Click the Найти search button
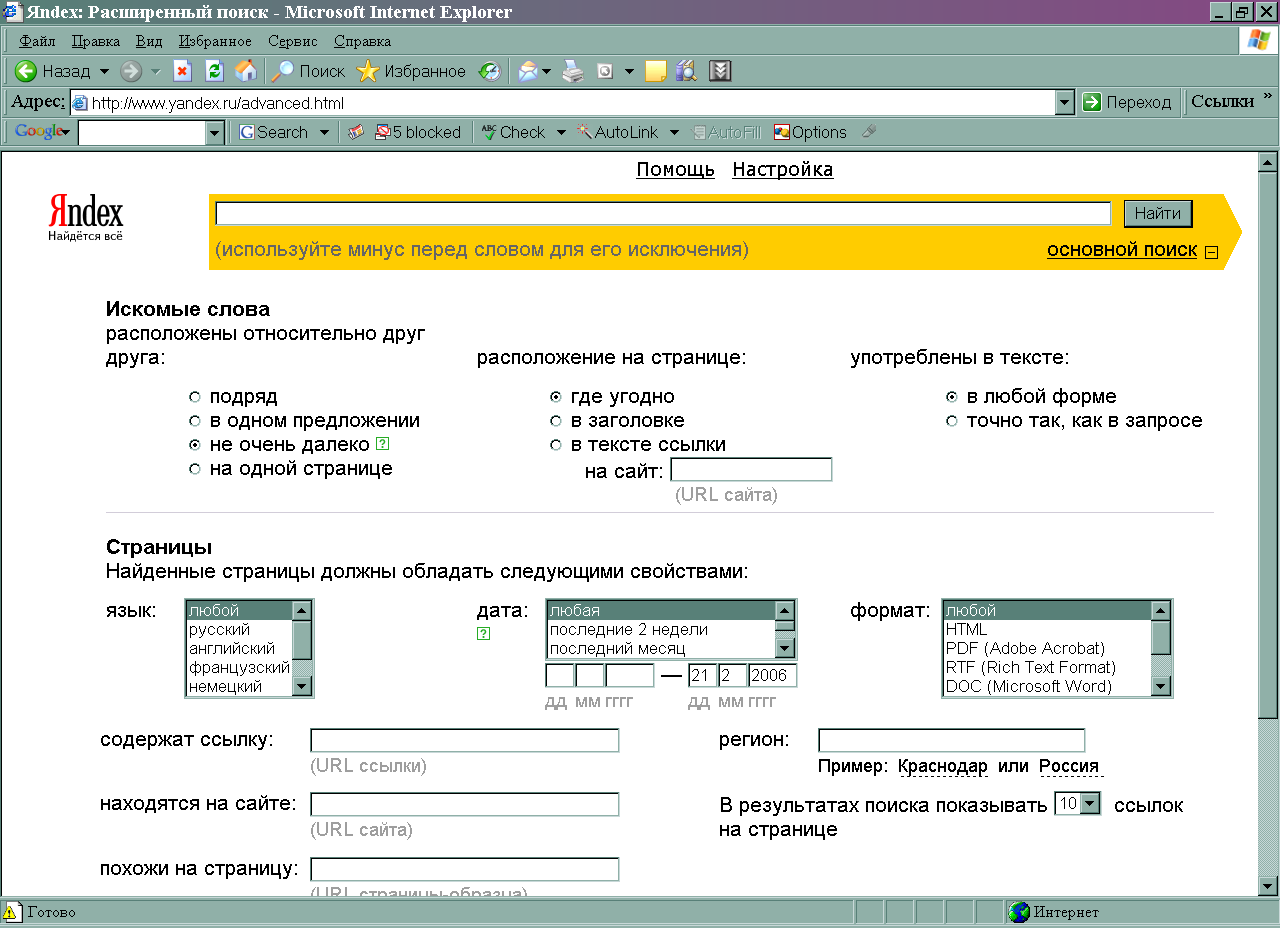1280x928 pixels. click(x=1158, y=213)
